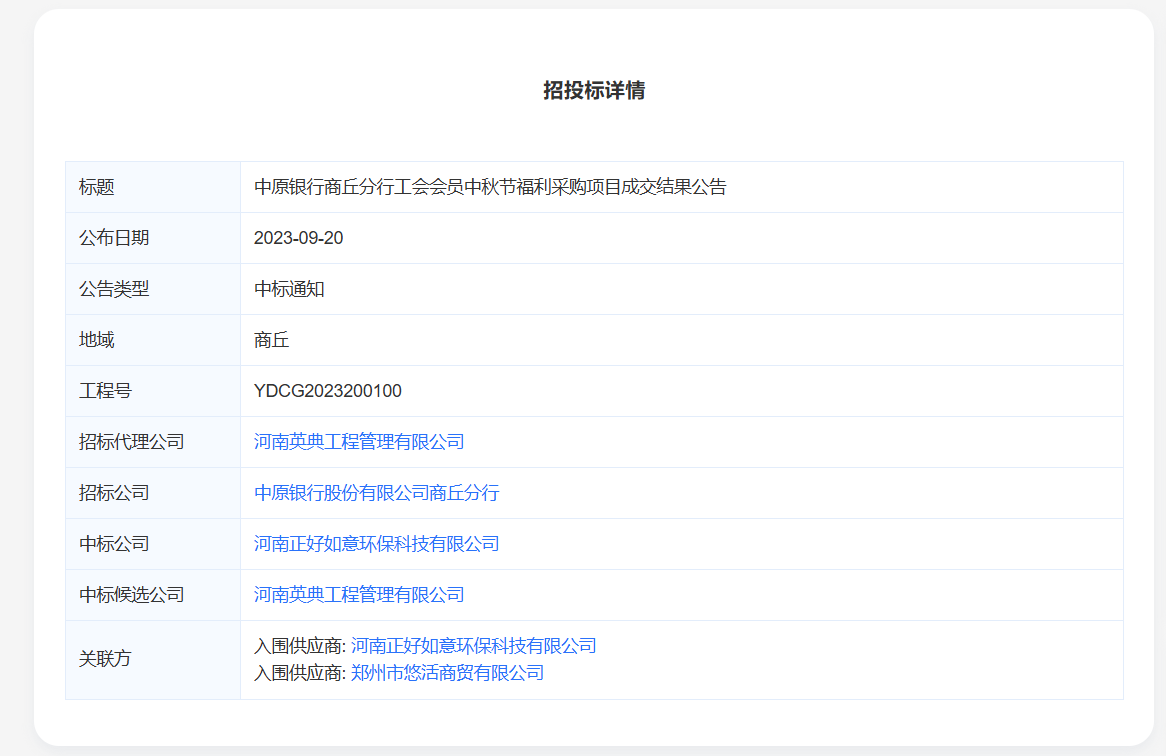
Task: Click the 标题 row label
Action: point(97,187)
